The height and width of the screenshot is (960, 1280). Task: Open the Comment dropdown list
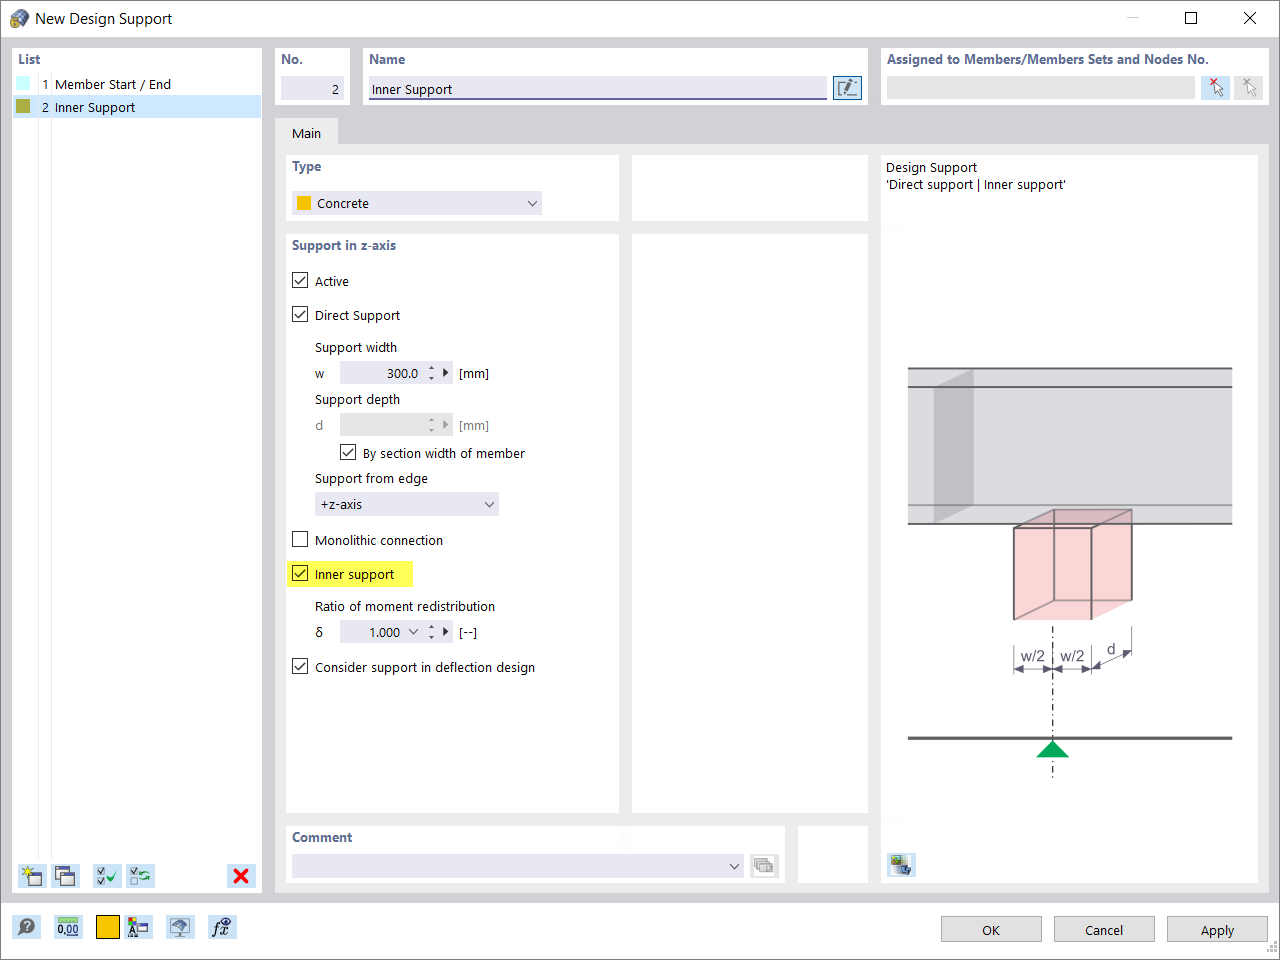tap(734, 866)
